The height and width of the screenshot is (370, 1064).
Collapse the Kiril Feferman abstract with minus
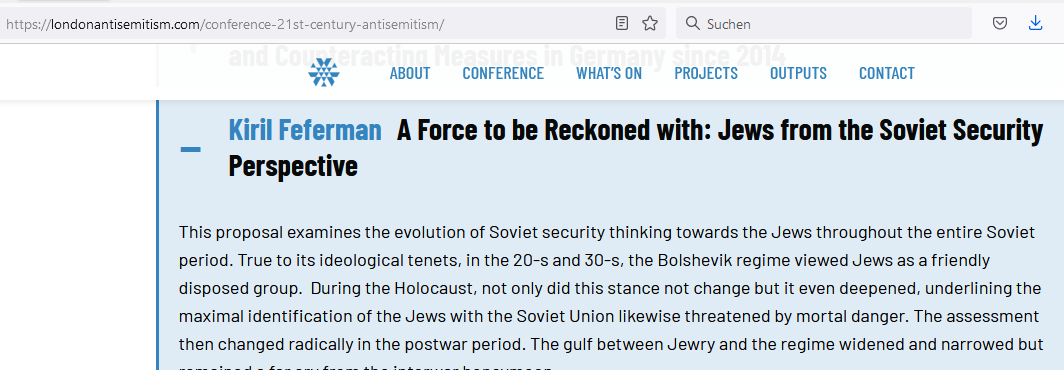191,149
